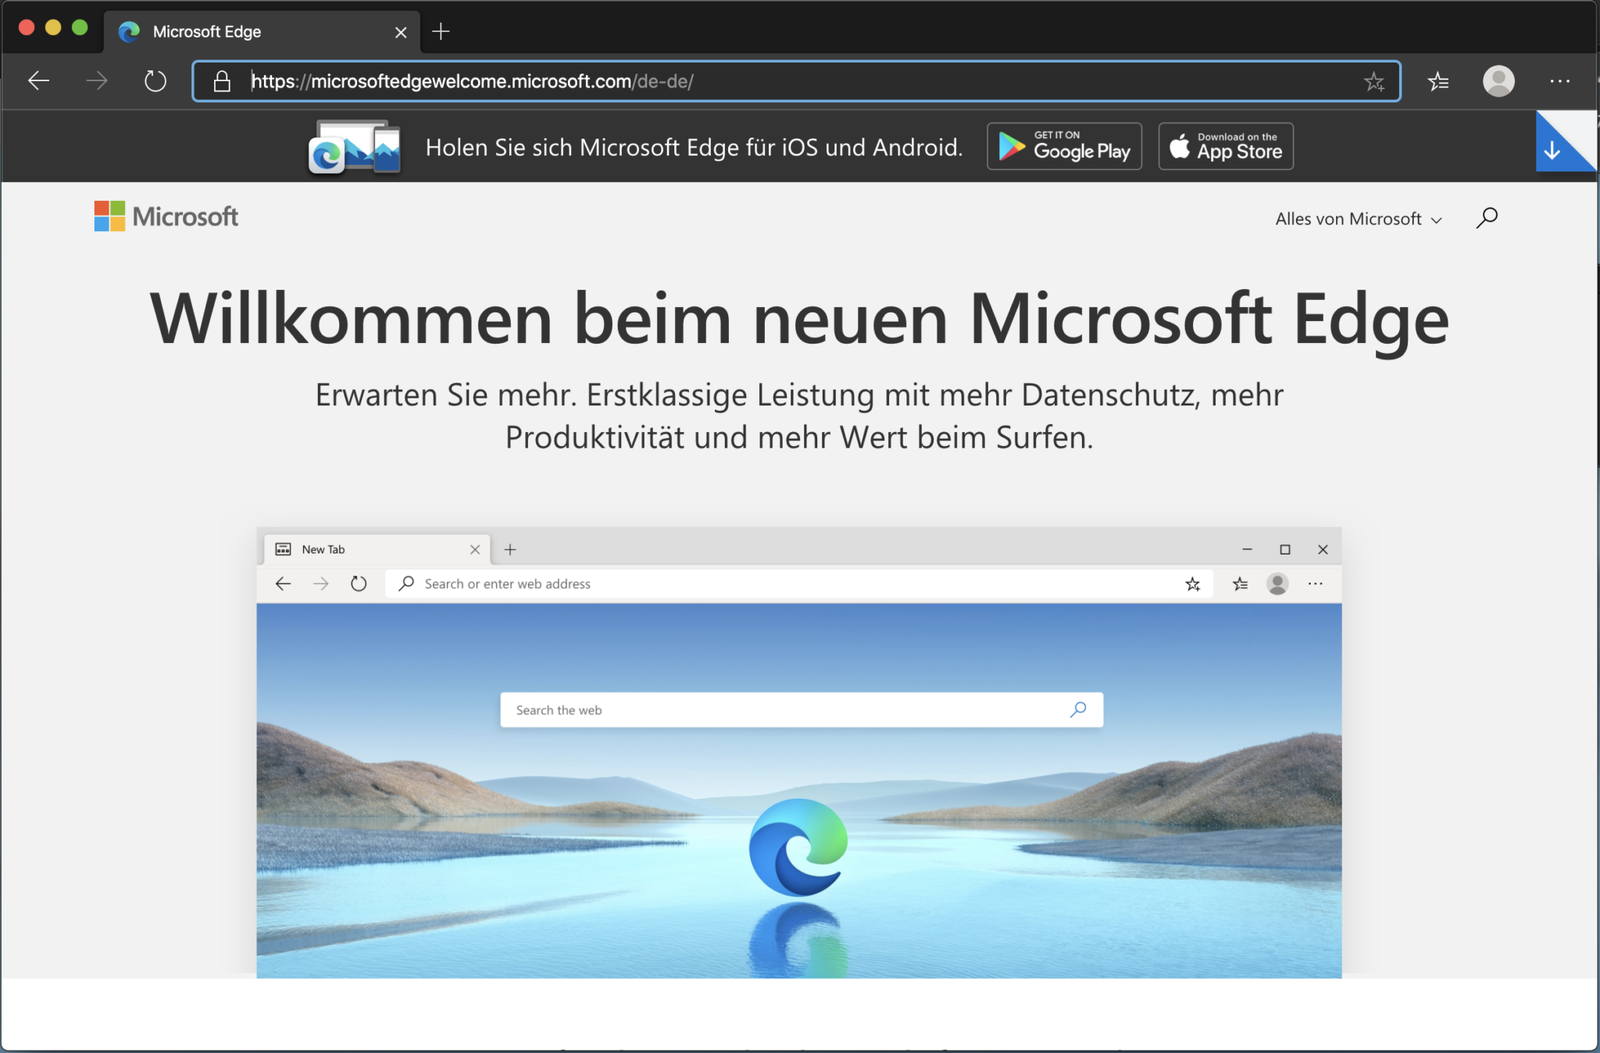Viewport: 1600px width, 1053px height.
Task: View site info via the lock icon
Action: click(x=222, y=81)
